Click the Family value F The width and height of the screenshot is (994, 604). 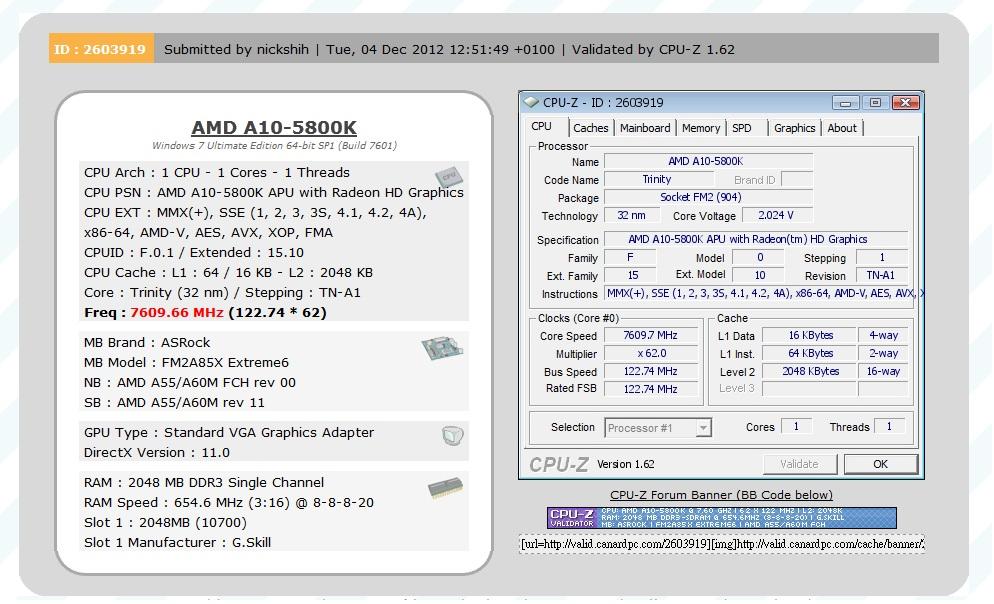tap(631, 257)
